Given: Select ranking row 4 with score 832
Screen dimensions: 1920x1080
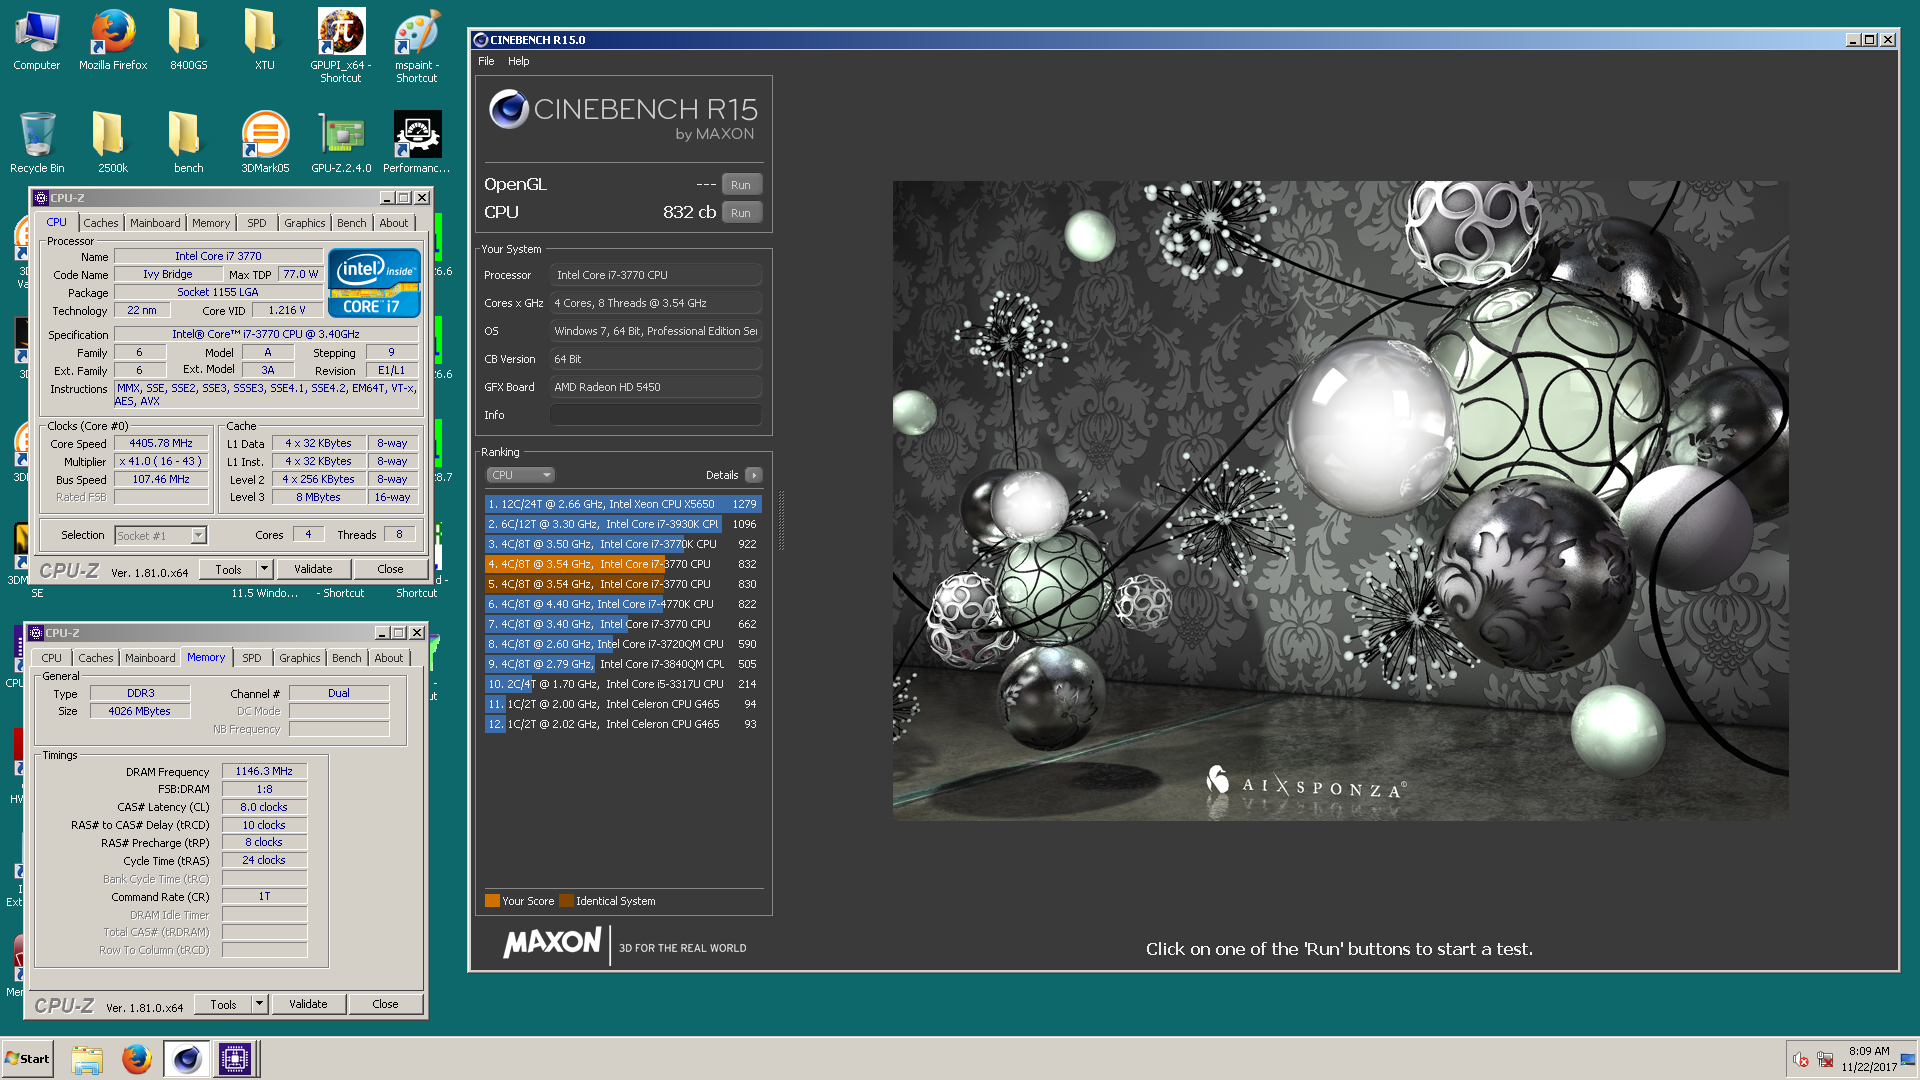Looking at the screenshot, I should click(623, 564).
